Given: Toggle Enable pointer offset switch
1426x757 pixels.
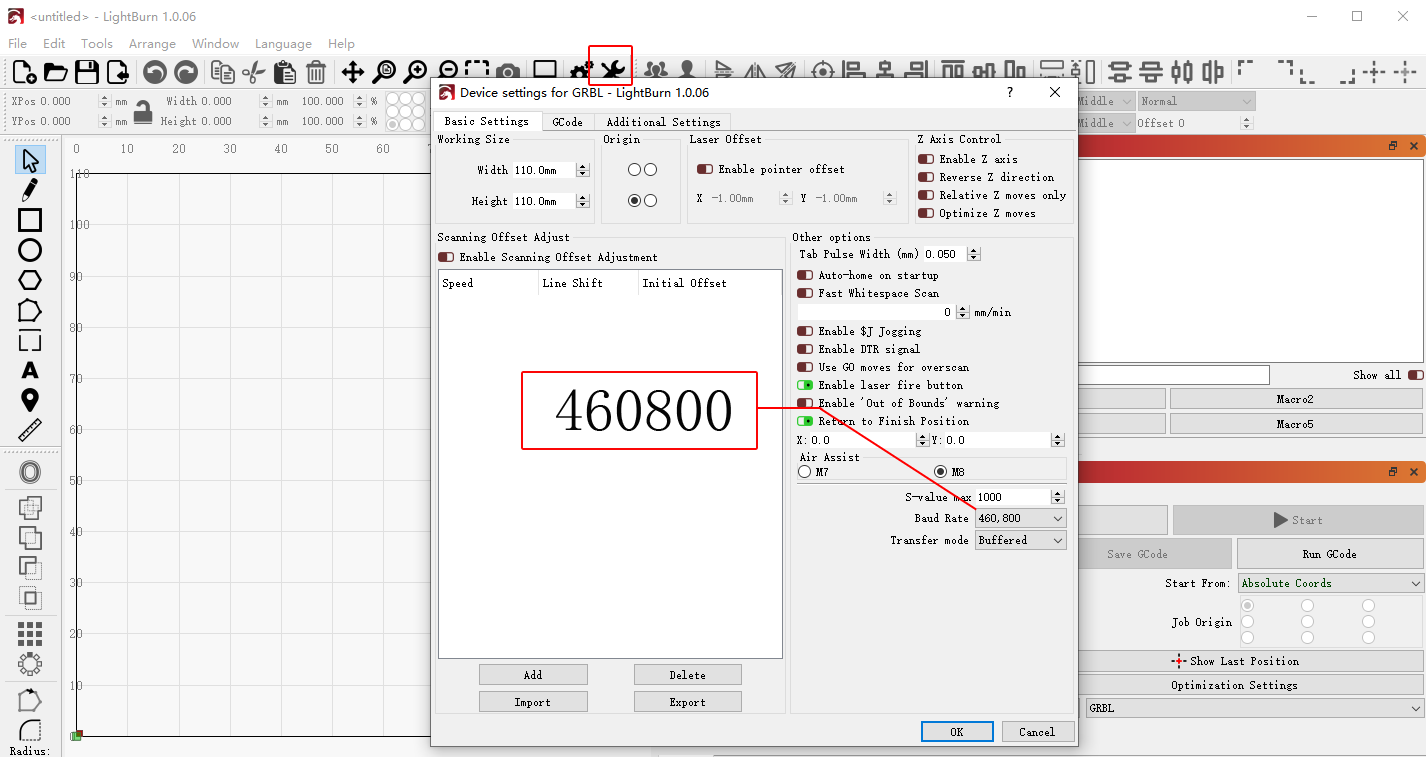Looking at the screenshot, I should [705, 170].
